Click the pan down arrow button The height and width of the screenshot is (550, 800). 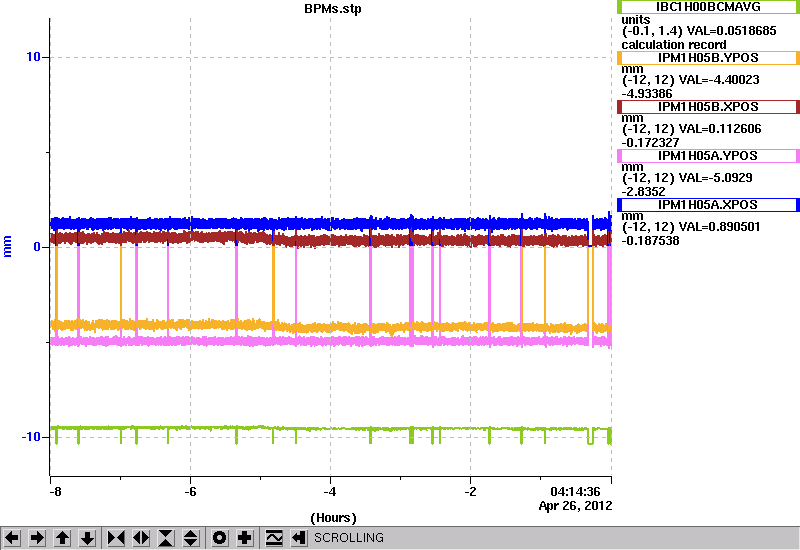tap(87, 538)
